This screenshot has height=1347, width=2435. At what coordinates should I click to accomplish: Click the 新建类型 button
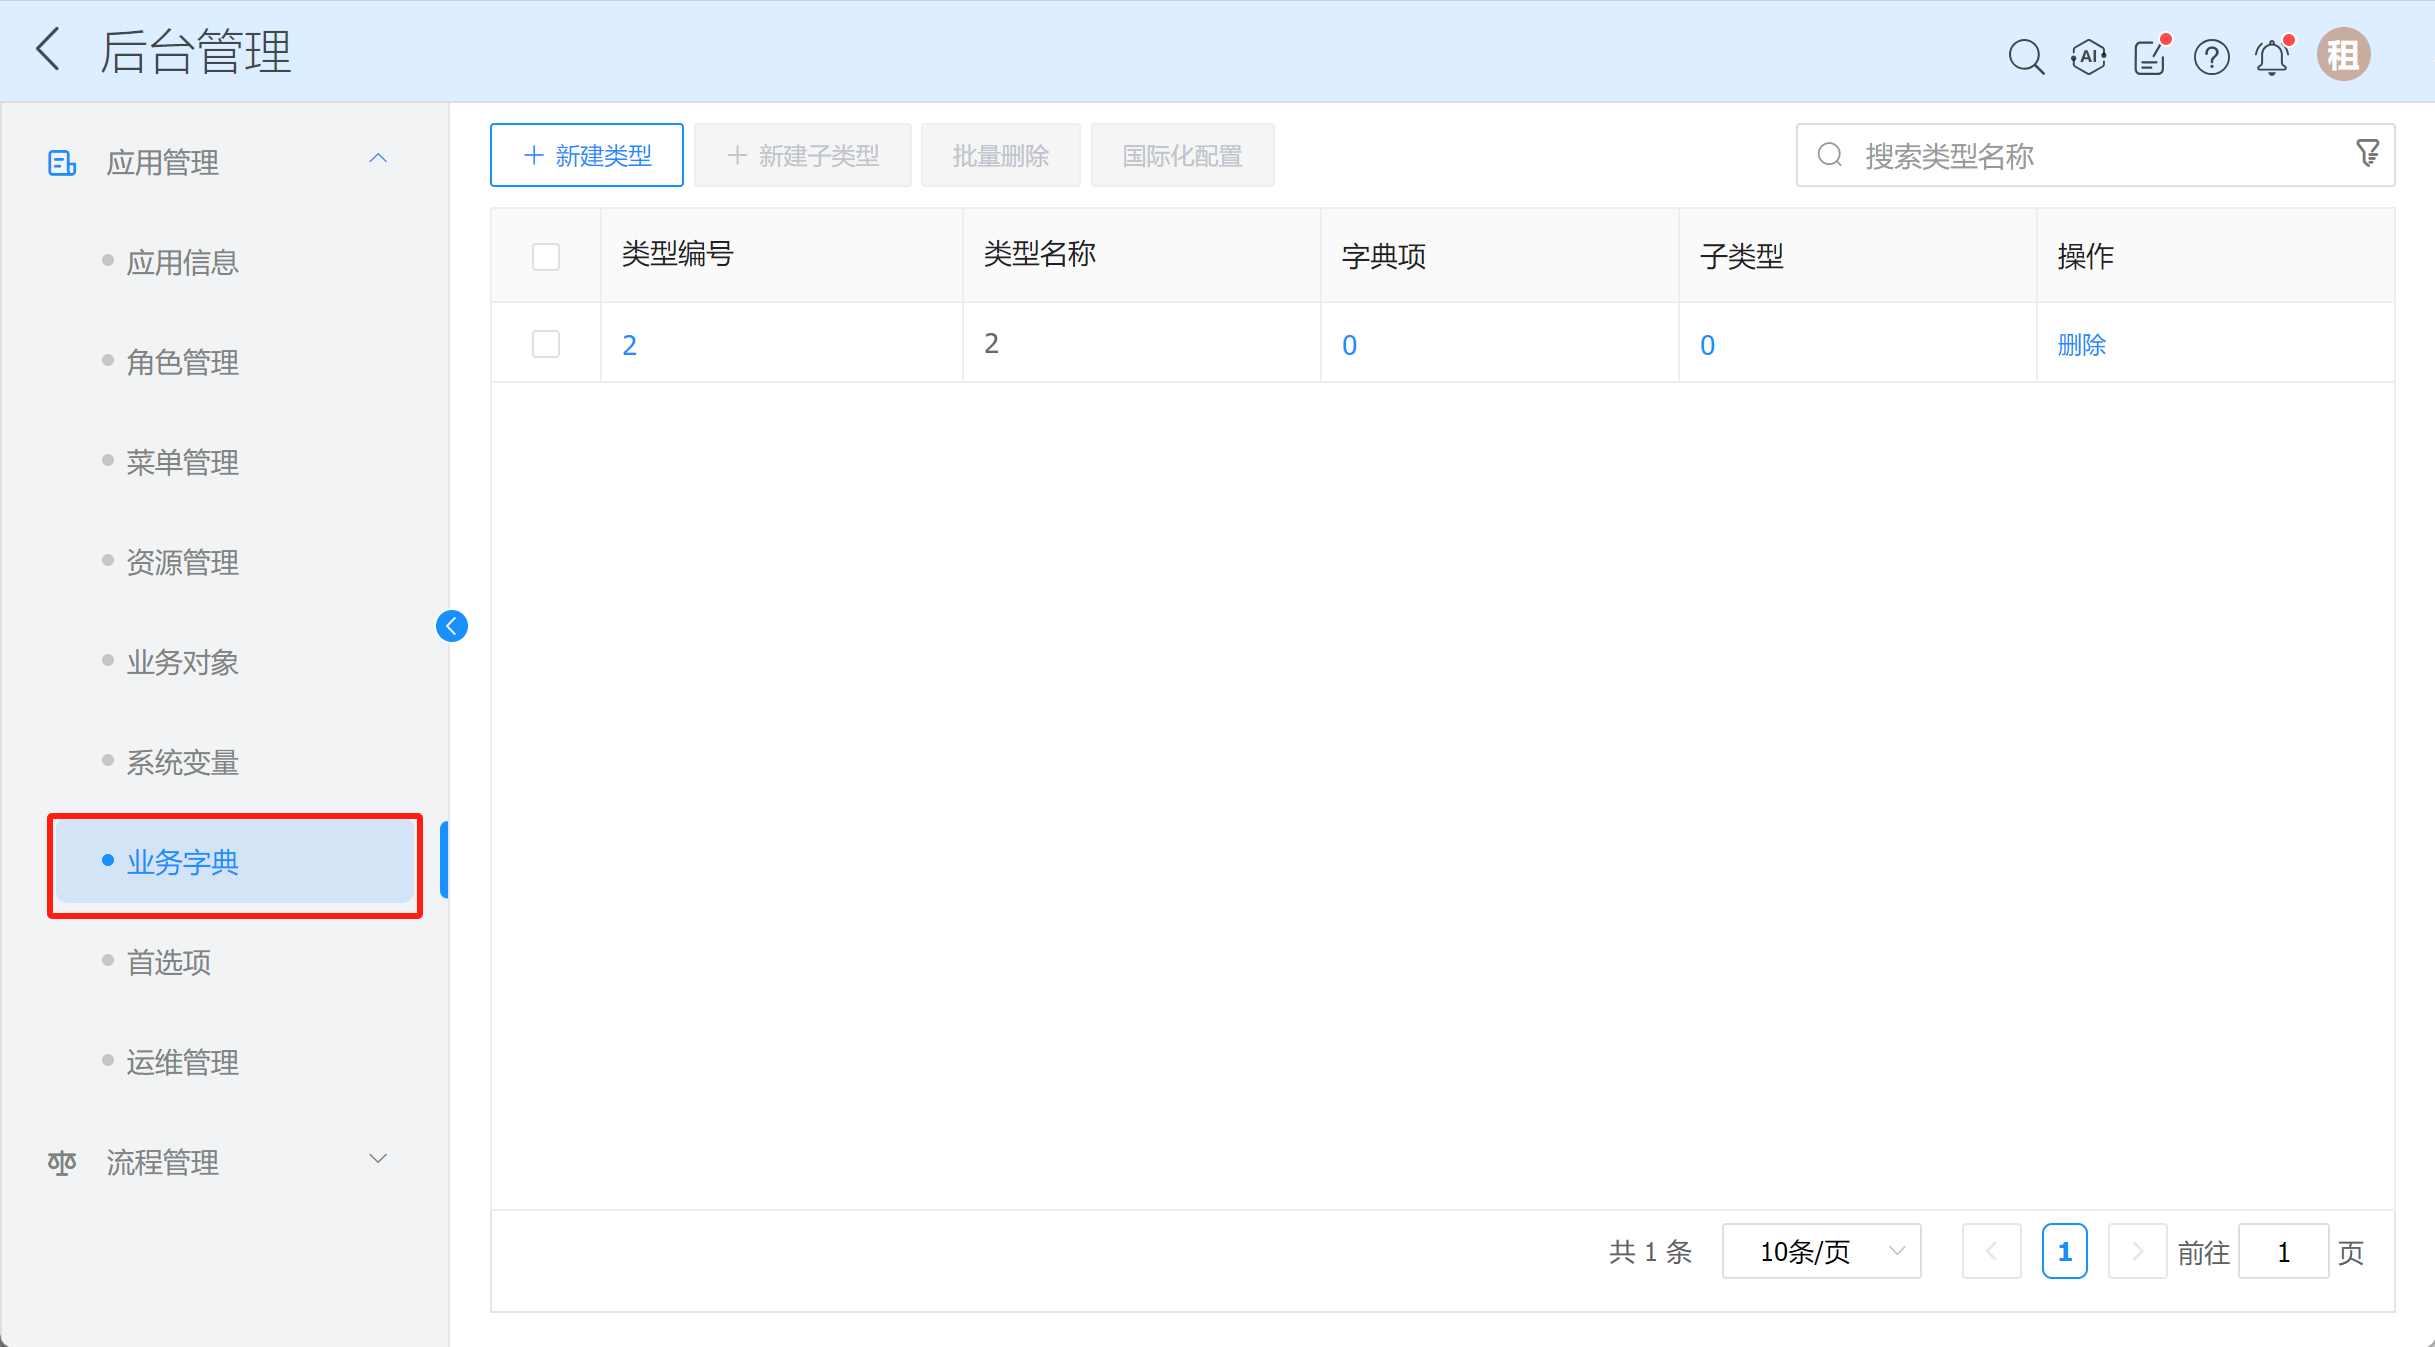(587, 155)
